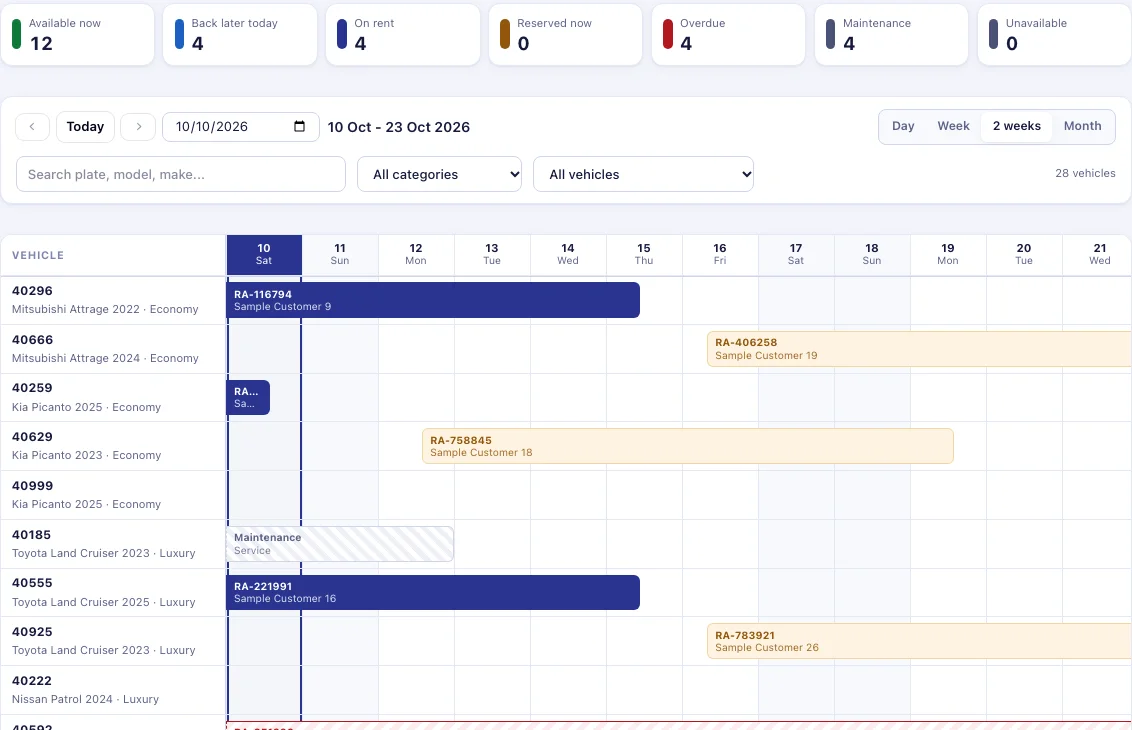This screenshot has height=730, width=1132.
Task: Open booking RA-116794 for Sample Customer 9
Action: tap(433, 300)
